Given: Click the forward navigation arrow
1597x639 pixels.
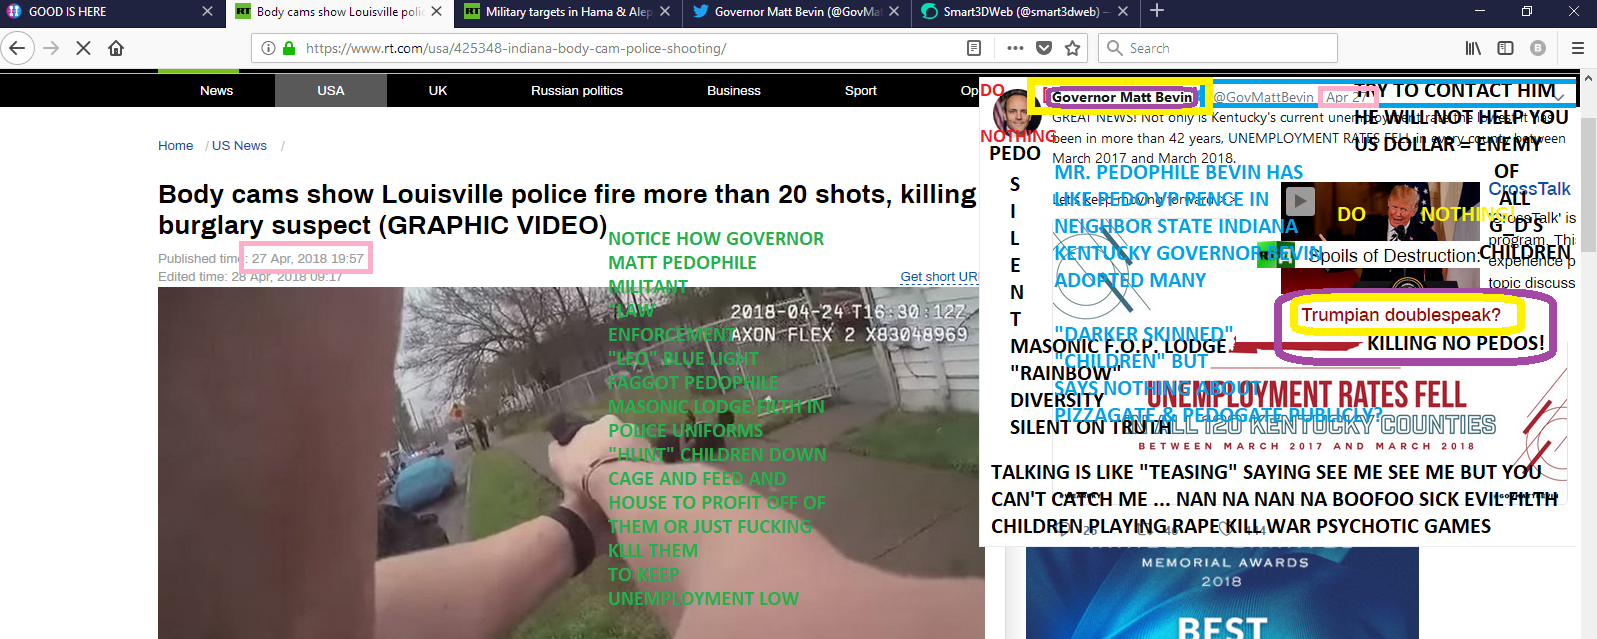Looking at the screenshot, I should (51, 48).
